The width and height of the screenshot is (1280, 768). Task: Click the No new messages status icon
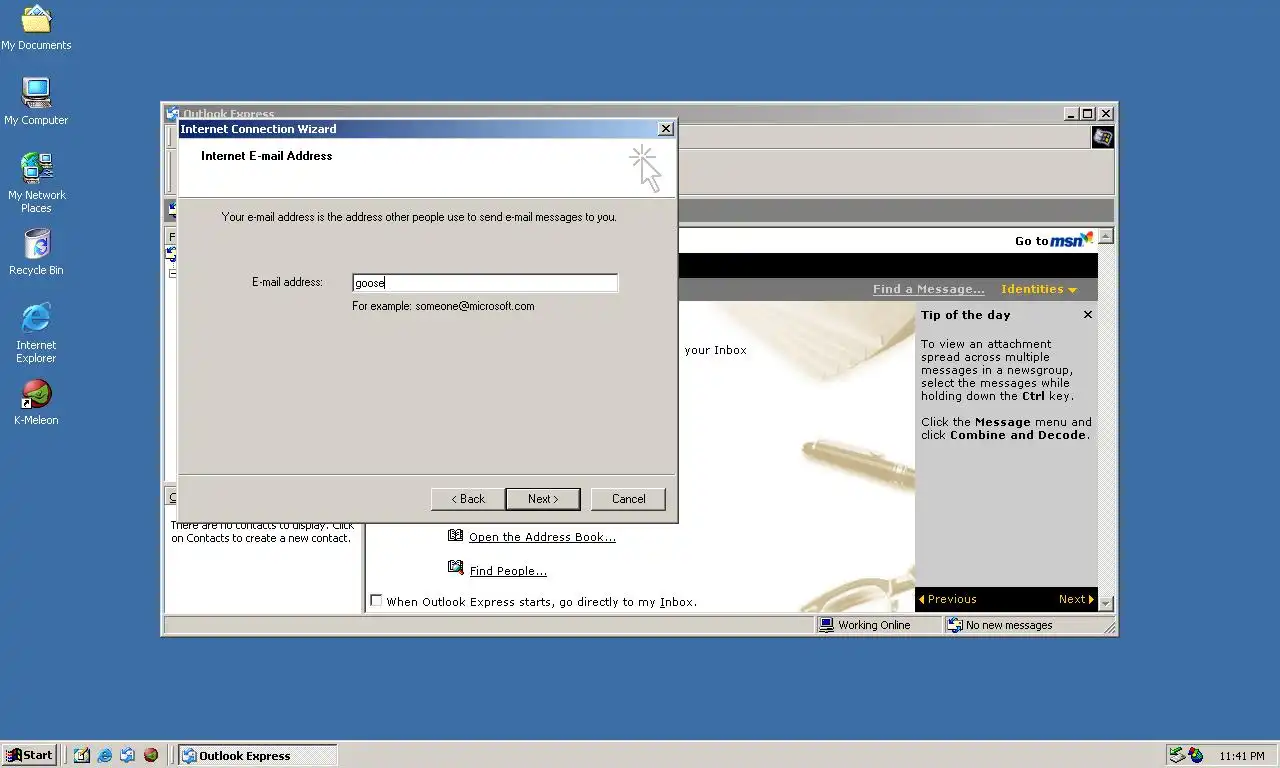pyautogui.click(x=955, y=625)
